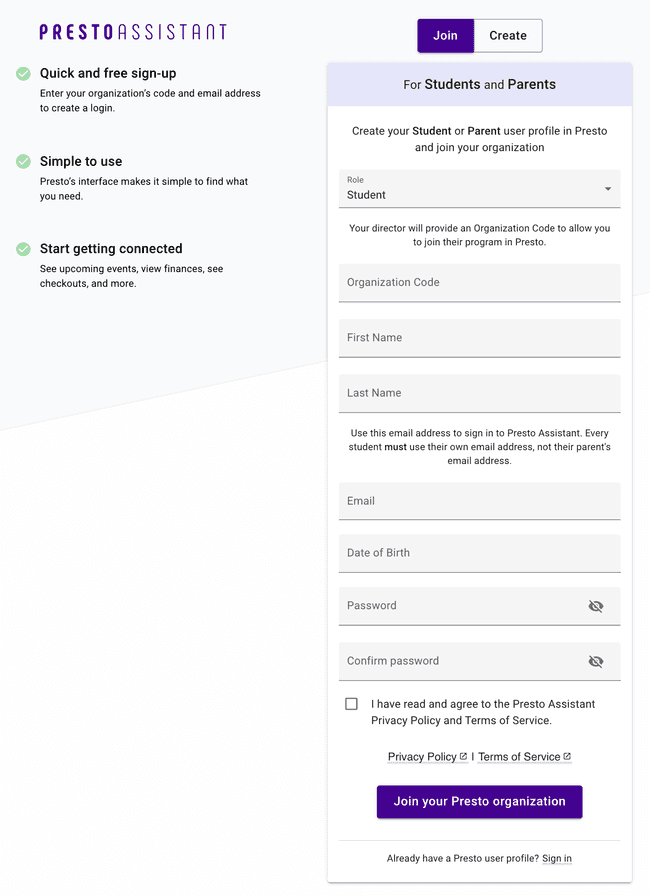Click the green checkmark beside Simple to use
650x896 pixels.
23,161
